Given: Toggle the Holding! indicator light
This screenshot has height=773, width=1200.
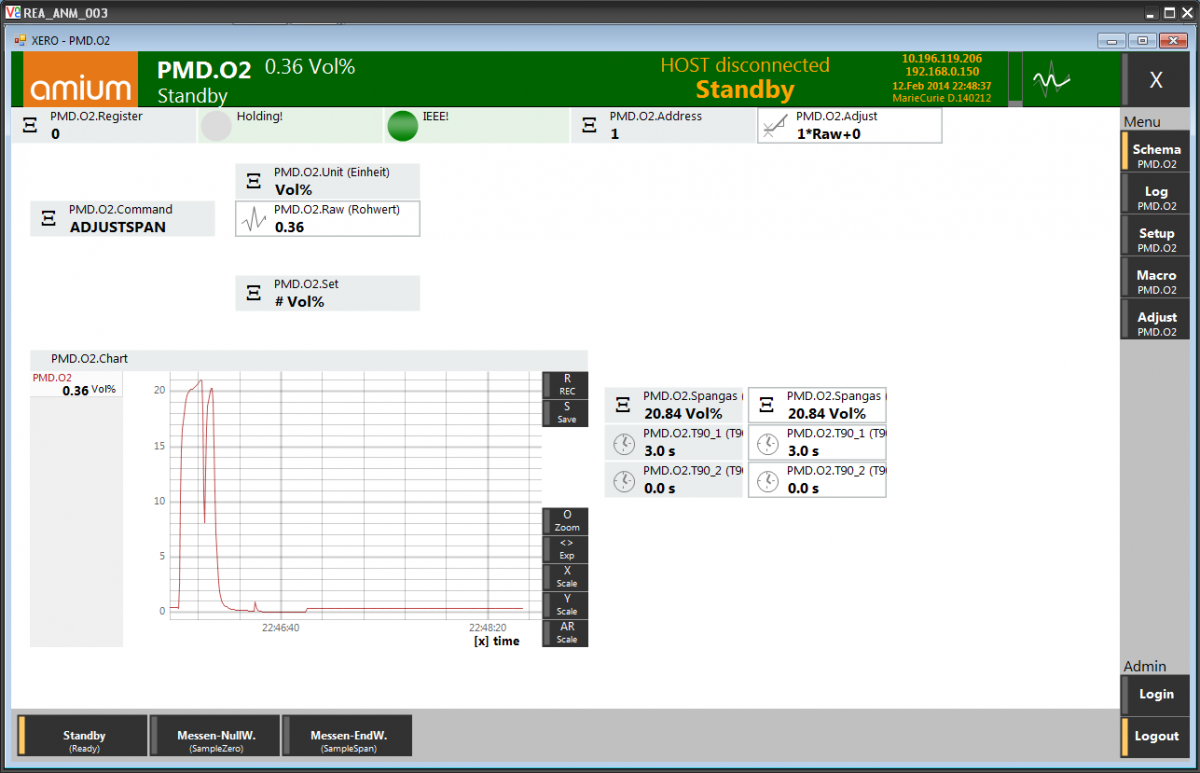Looking at the screenshot, I should click(216, 125).
